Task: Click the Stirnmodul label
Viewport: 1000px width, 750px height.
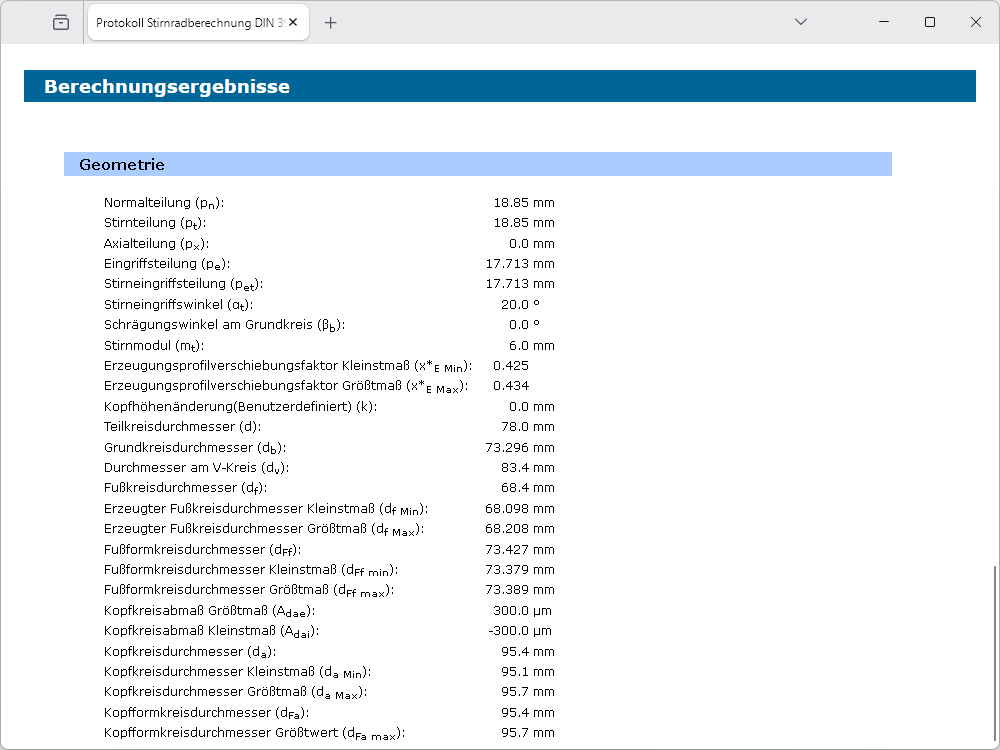Action: pos(154,346)
